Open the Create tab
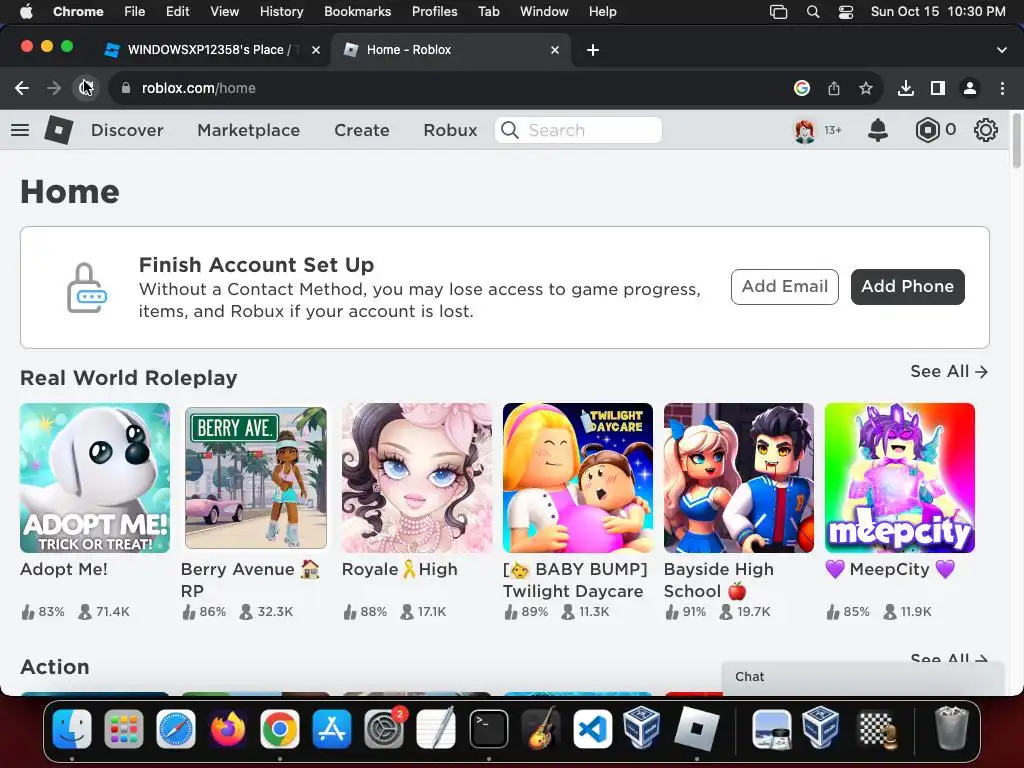Screen dimensions: 1024x768 tap(362, 130)
